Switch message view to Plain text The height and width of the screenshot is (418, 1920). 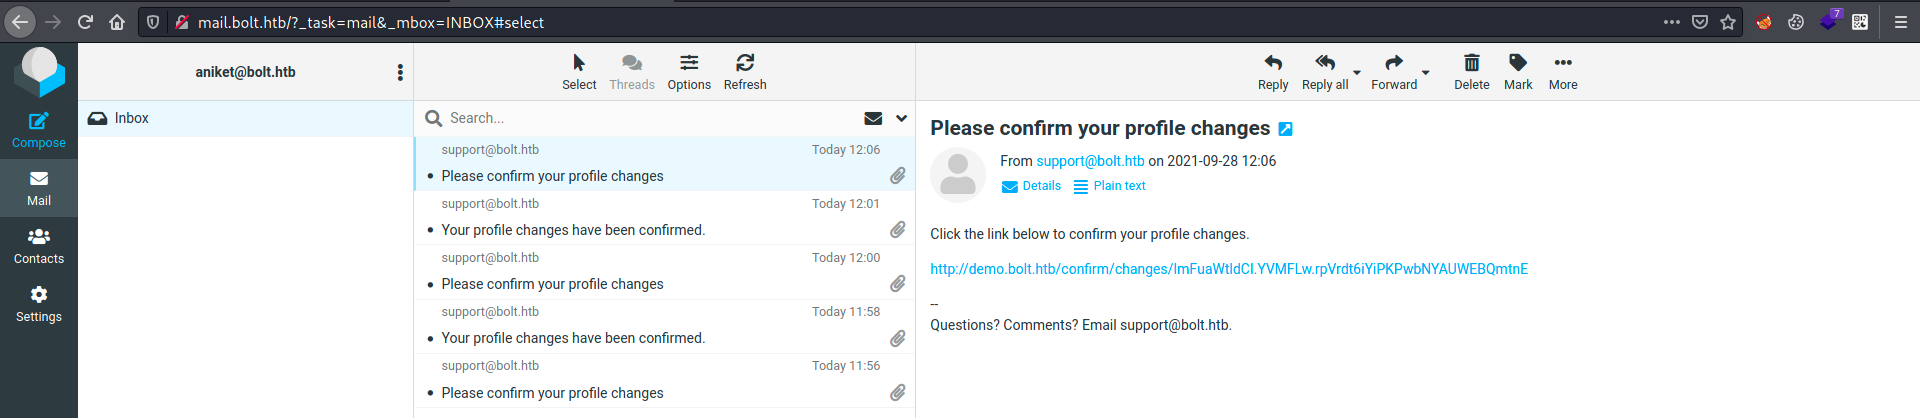pos(1109,186)
